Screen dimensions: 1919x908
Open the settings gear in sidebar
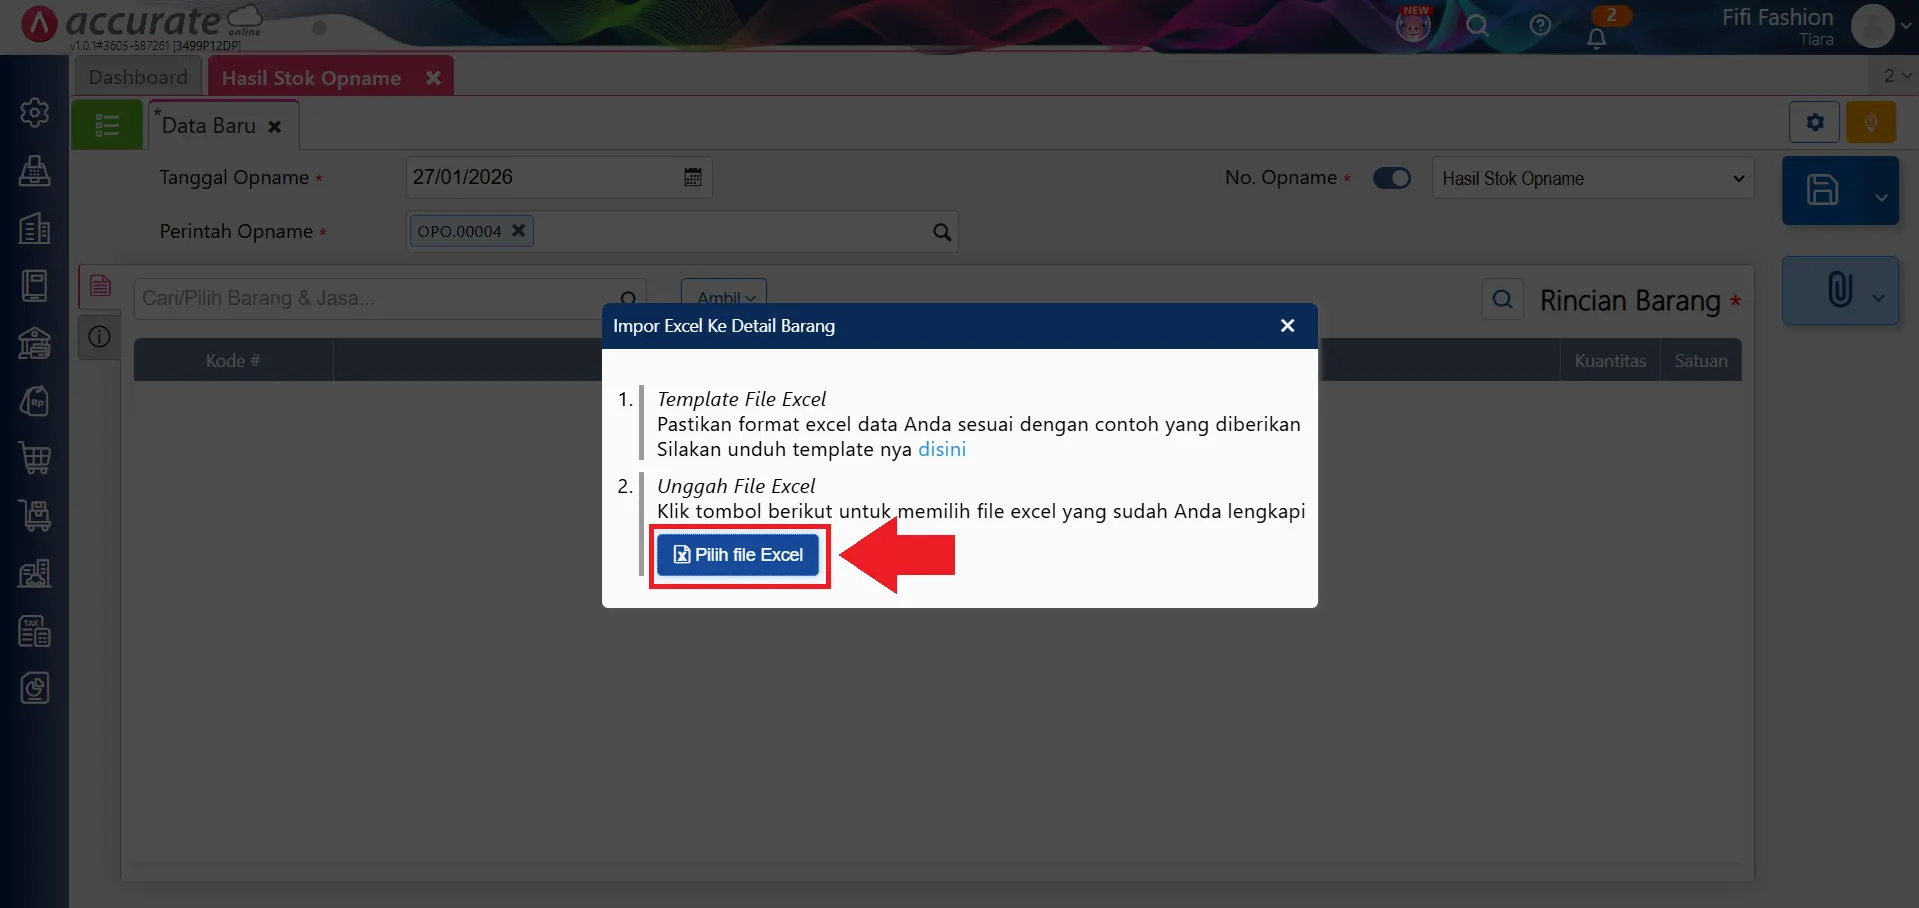pos(35,112)
